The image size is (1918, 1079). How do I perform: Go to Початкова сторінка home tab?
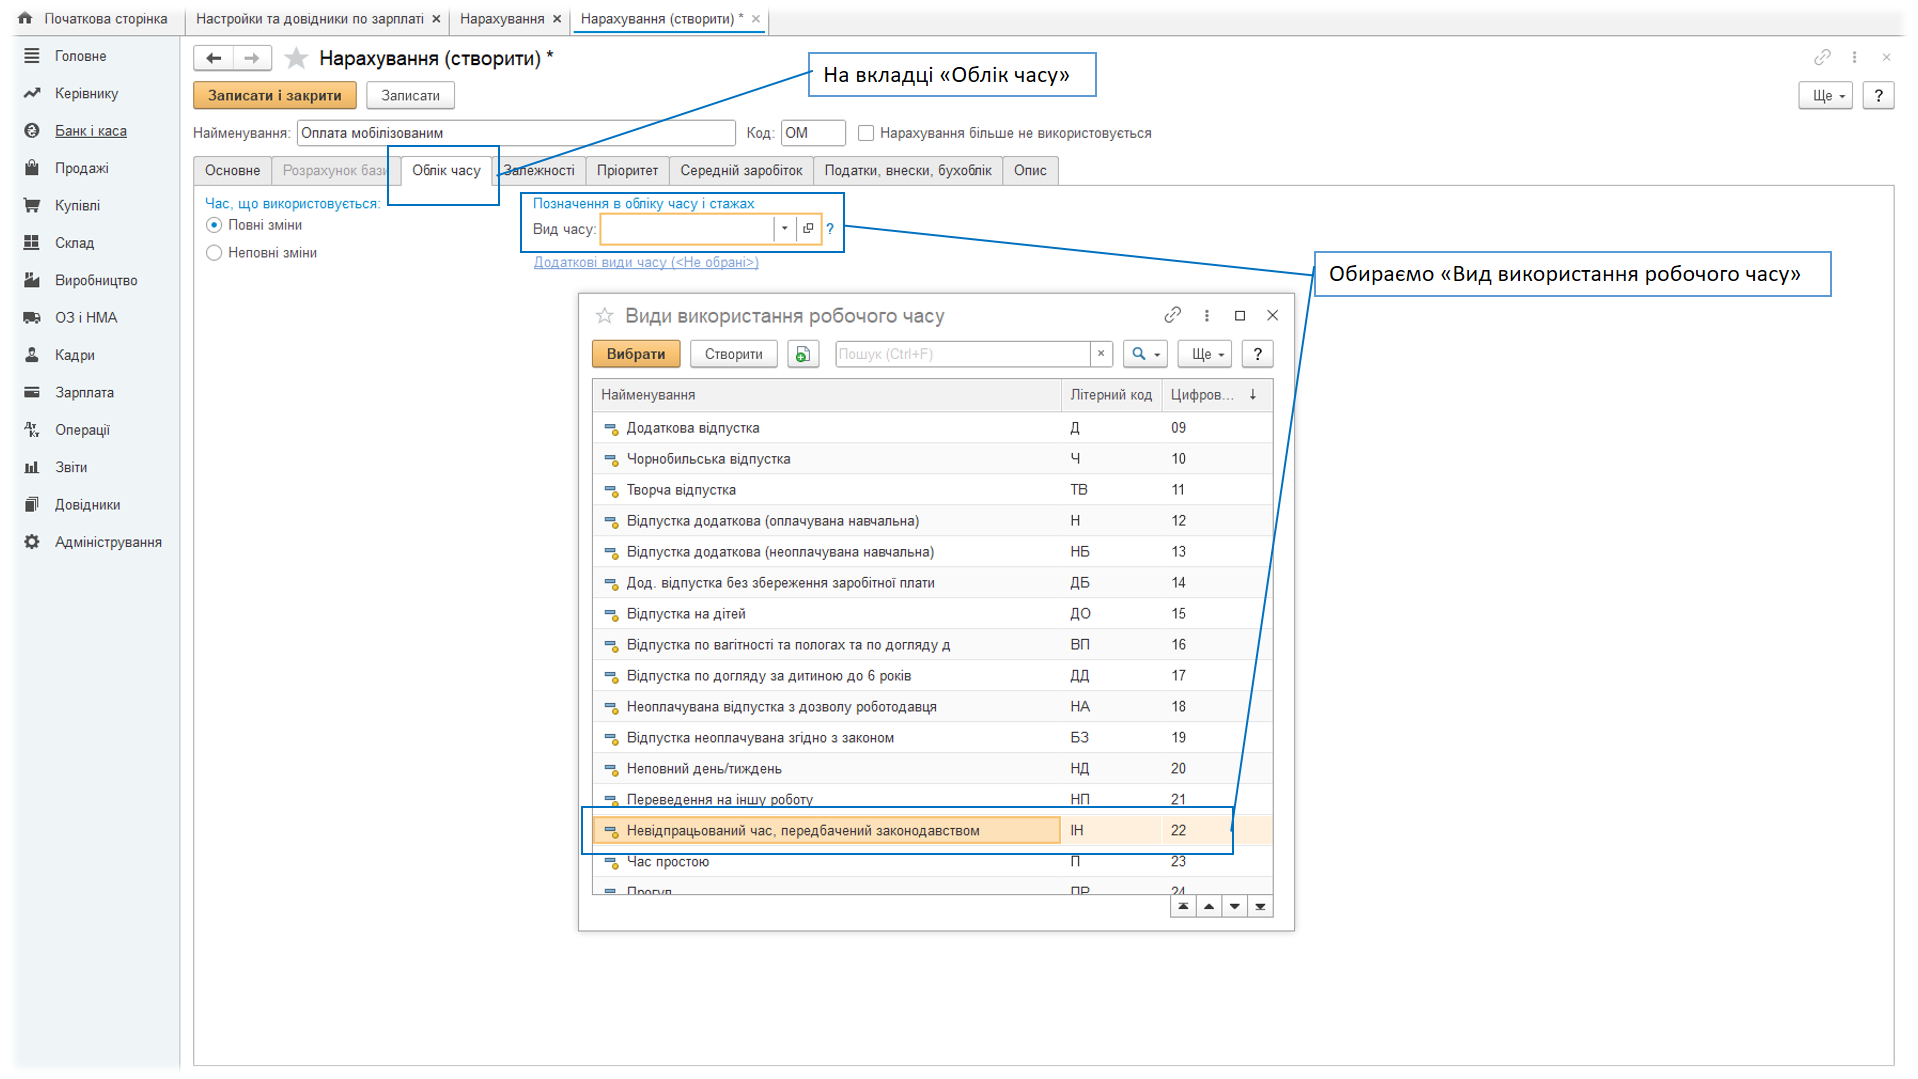(x=94, y=19)
